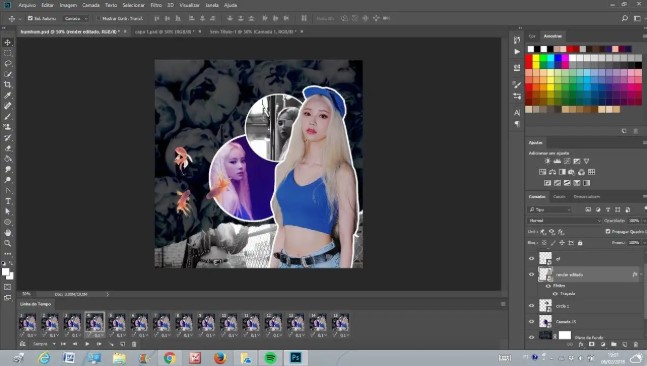The image size is (647, 366).
Task: Select the Brush tool
Action: coord(7,117)
